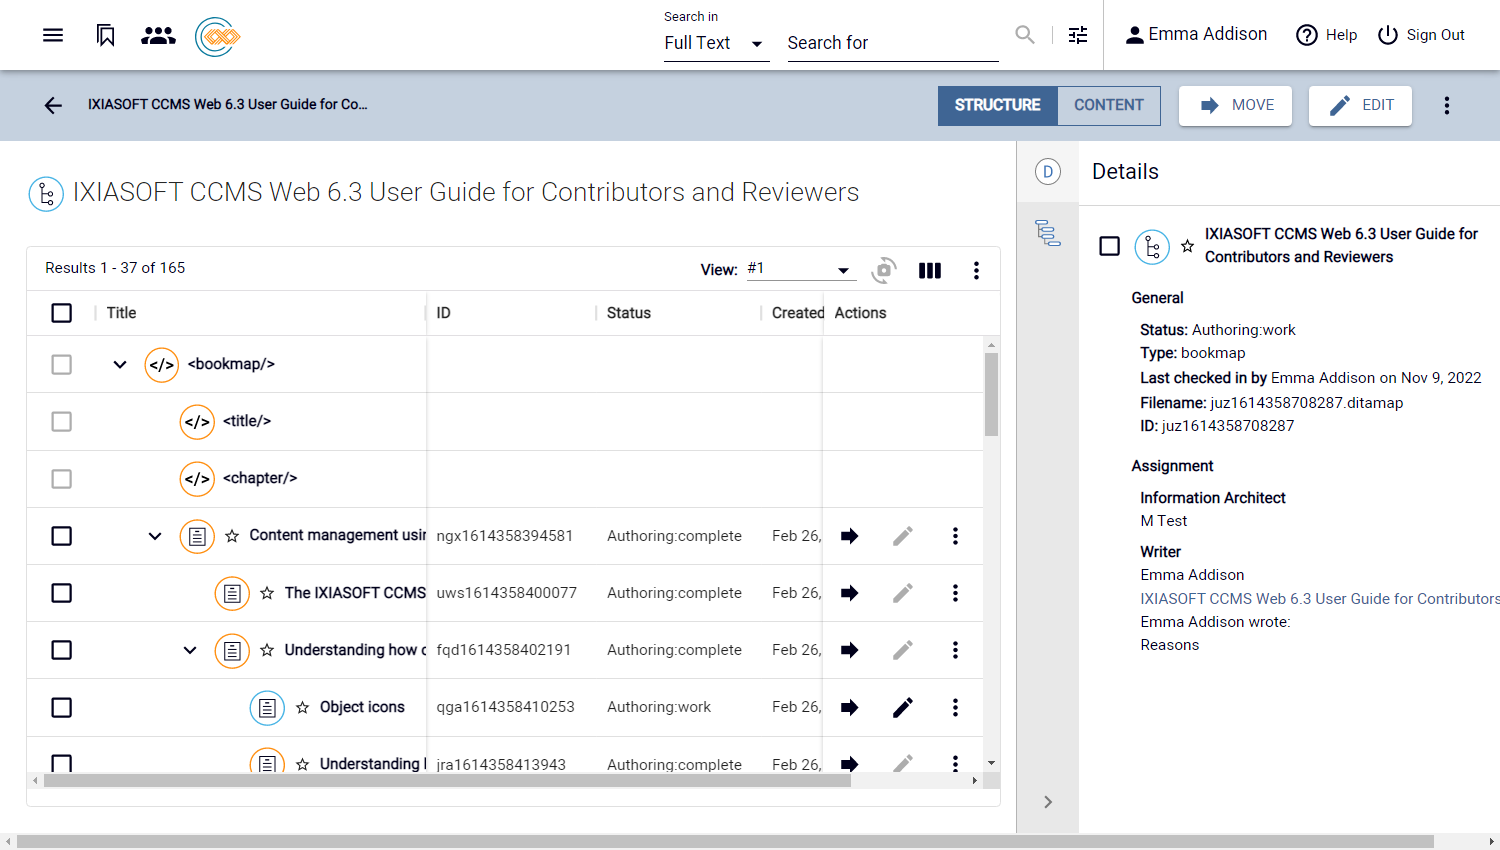This screenshot has height=850, width=1500.
Task: Click the EDIT button
Action: pos(1360,105)
